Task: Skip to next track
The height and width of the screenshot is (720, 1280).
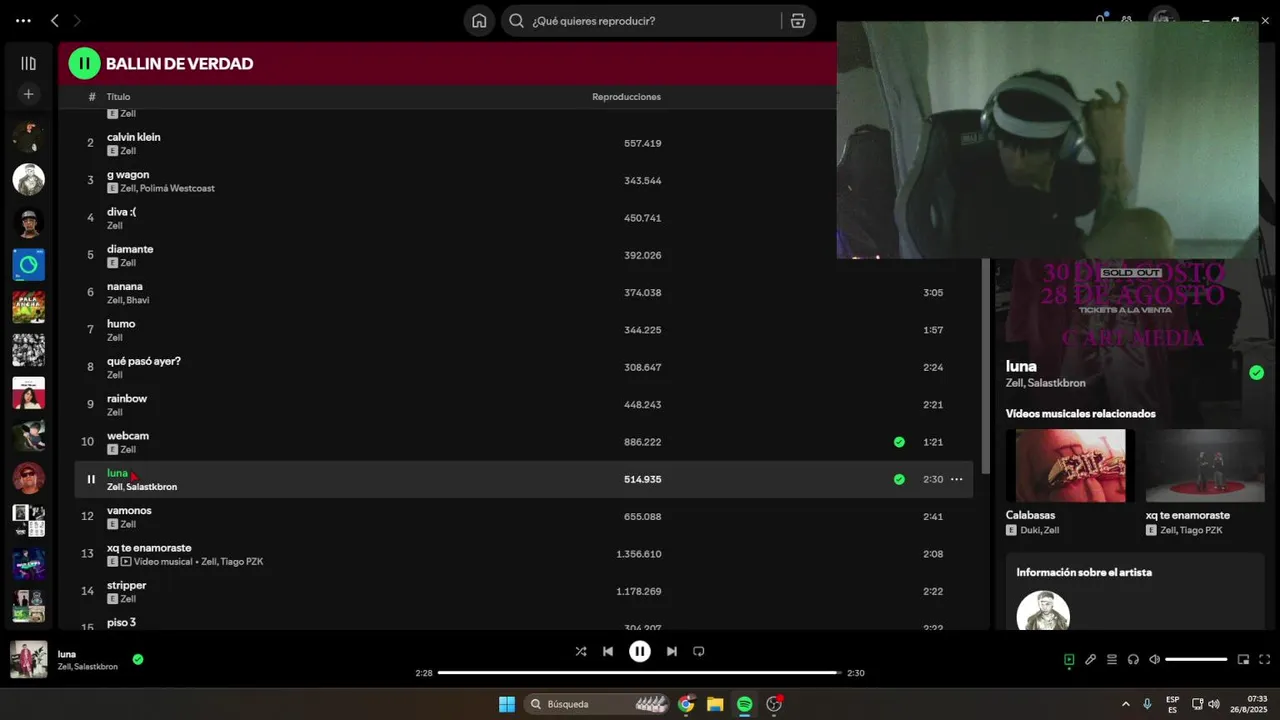Action: (672, 651)
